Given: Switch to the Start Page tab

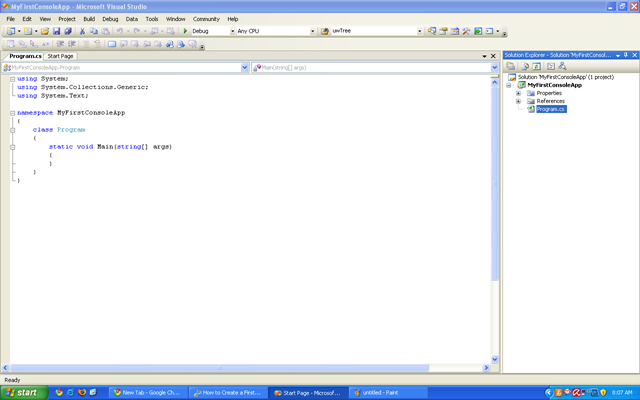Looking at the screenshot, I should click(60, 56).
